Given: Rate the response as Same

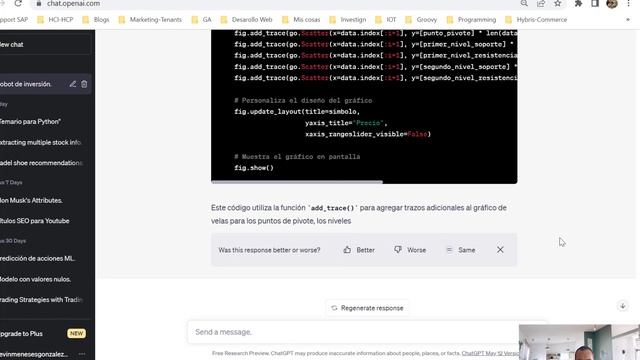Looking at the screenshot, I should coord(461,250).
